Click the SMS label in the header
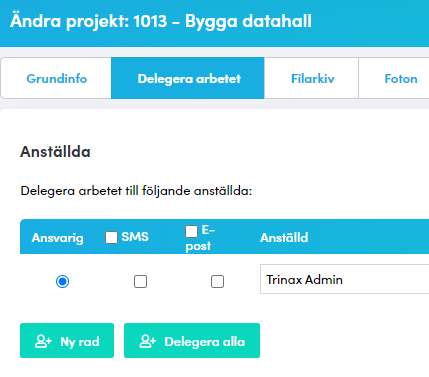 pos(135,237)
